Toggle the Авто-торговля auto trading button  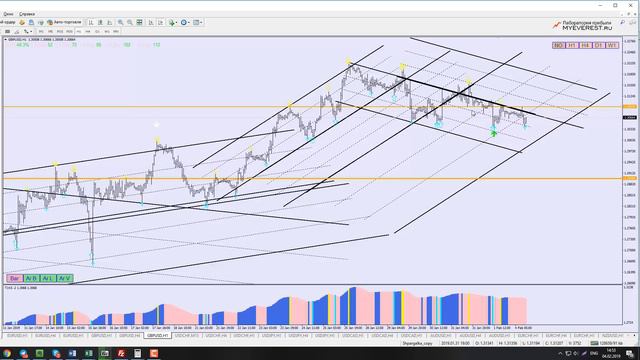64,22
